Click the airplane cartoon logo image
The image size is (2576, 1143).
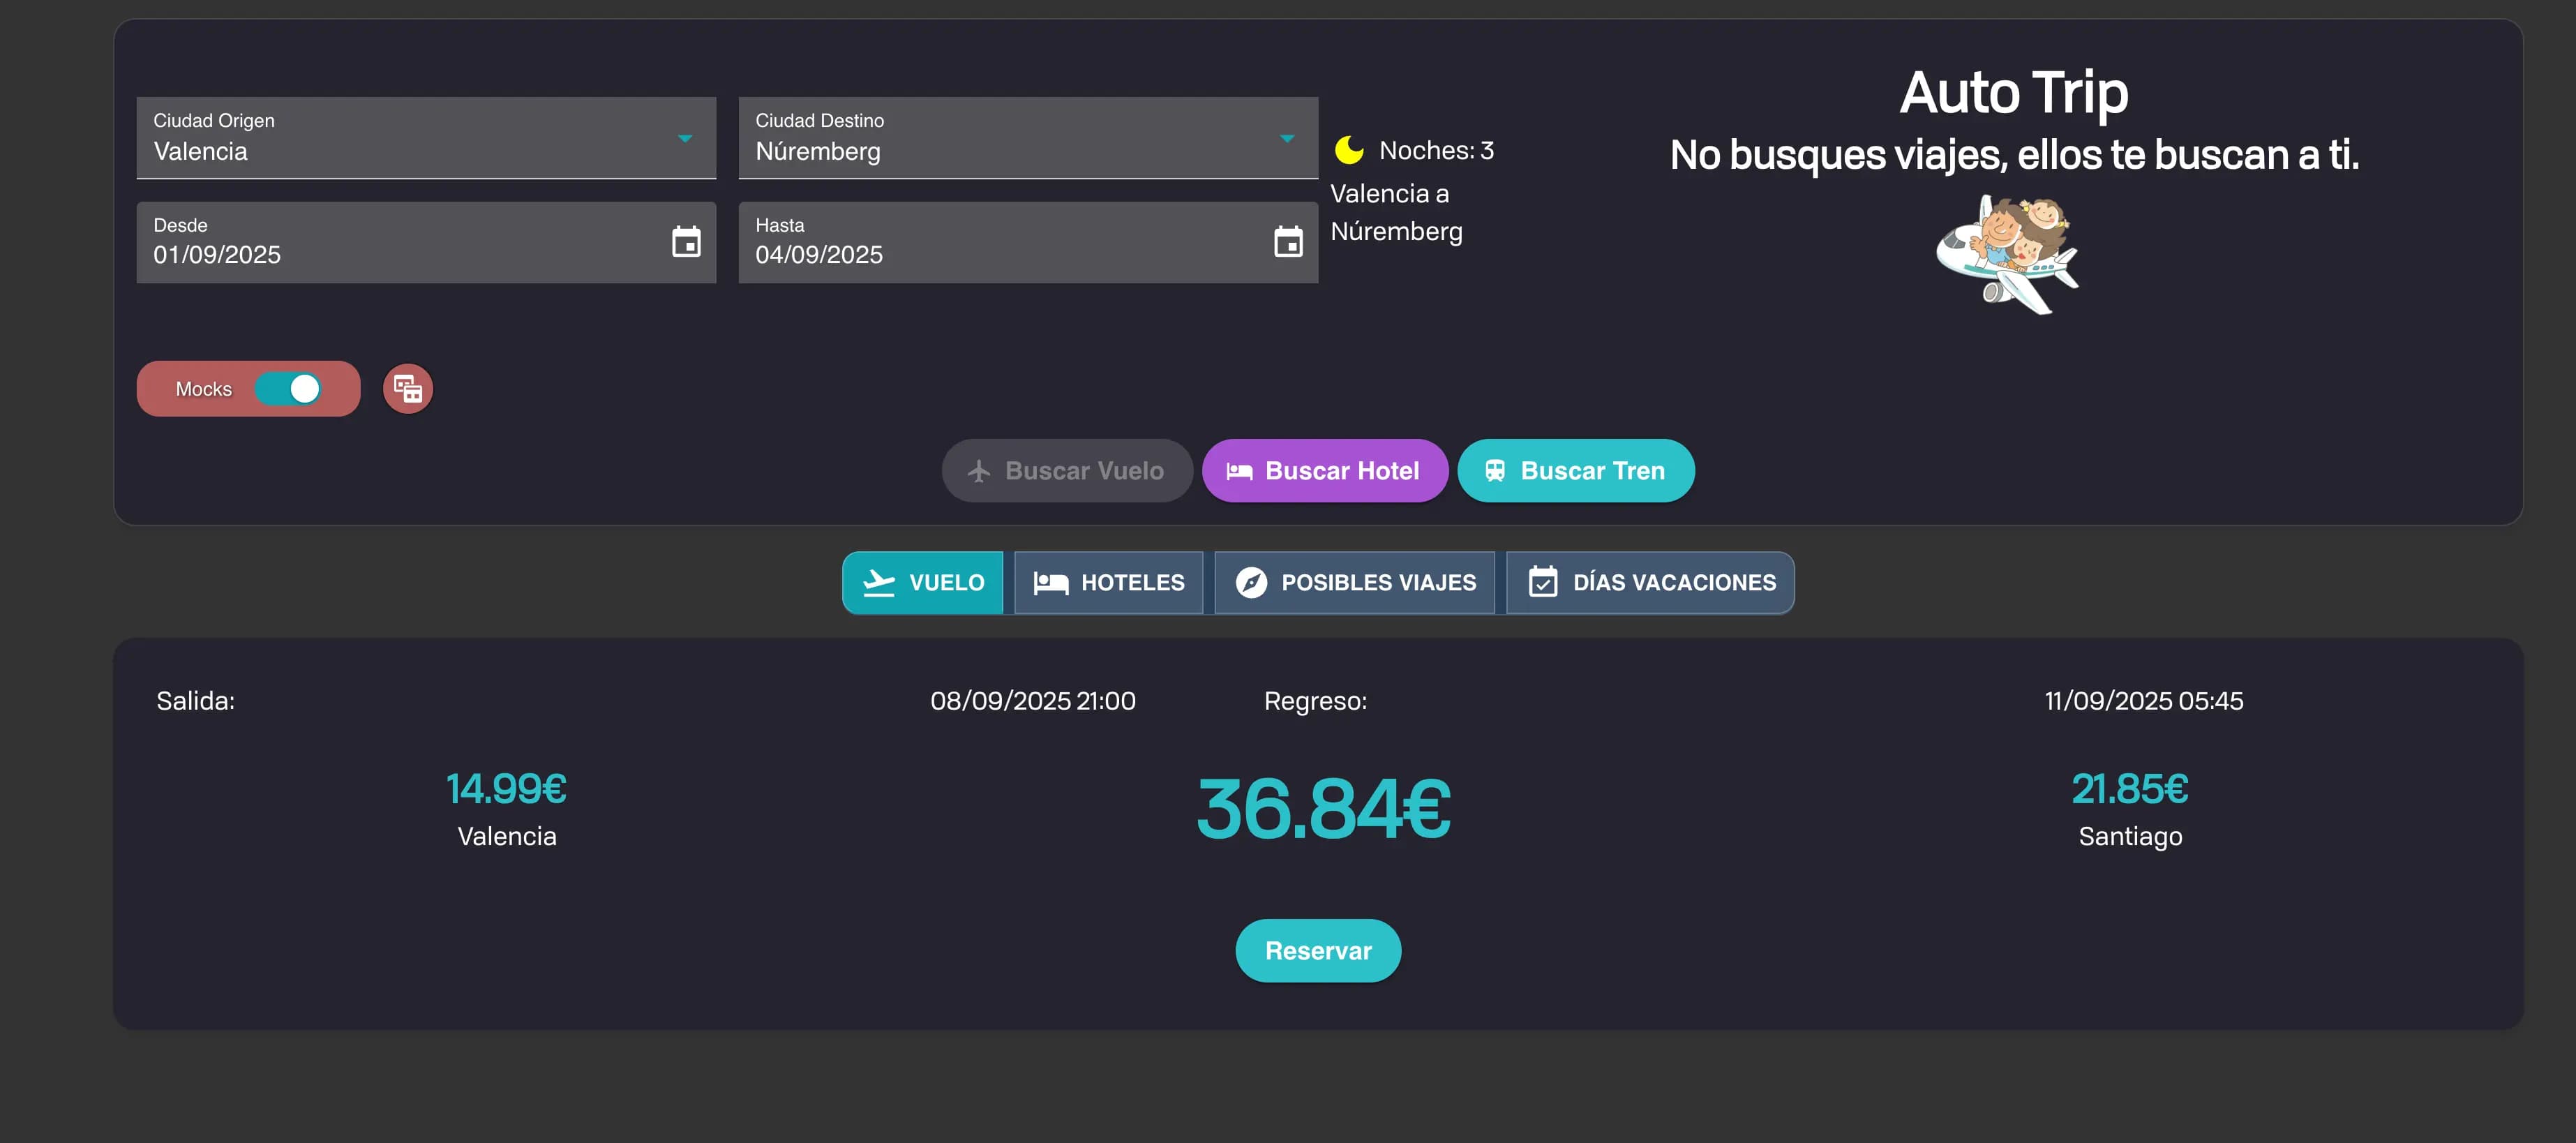[2008, 255]
